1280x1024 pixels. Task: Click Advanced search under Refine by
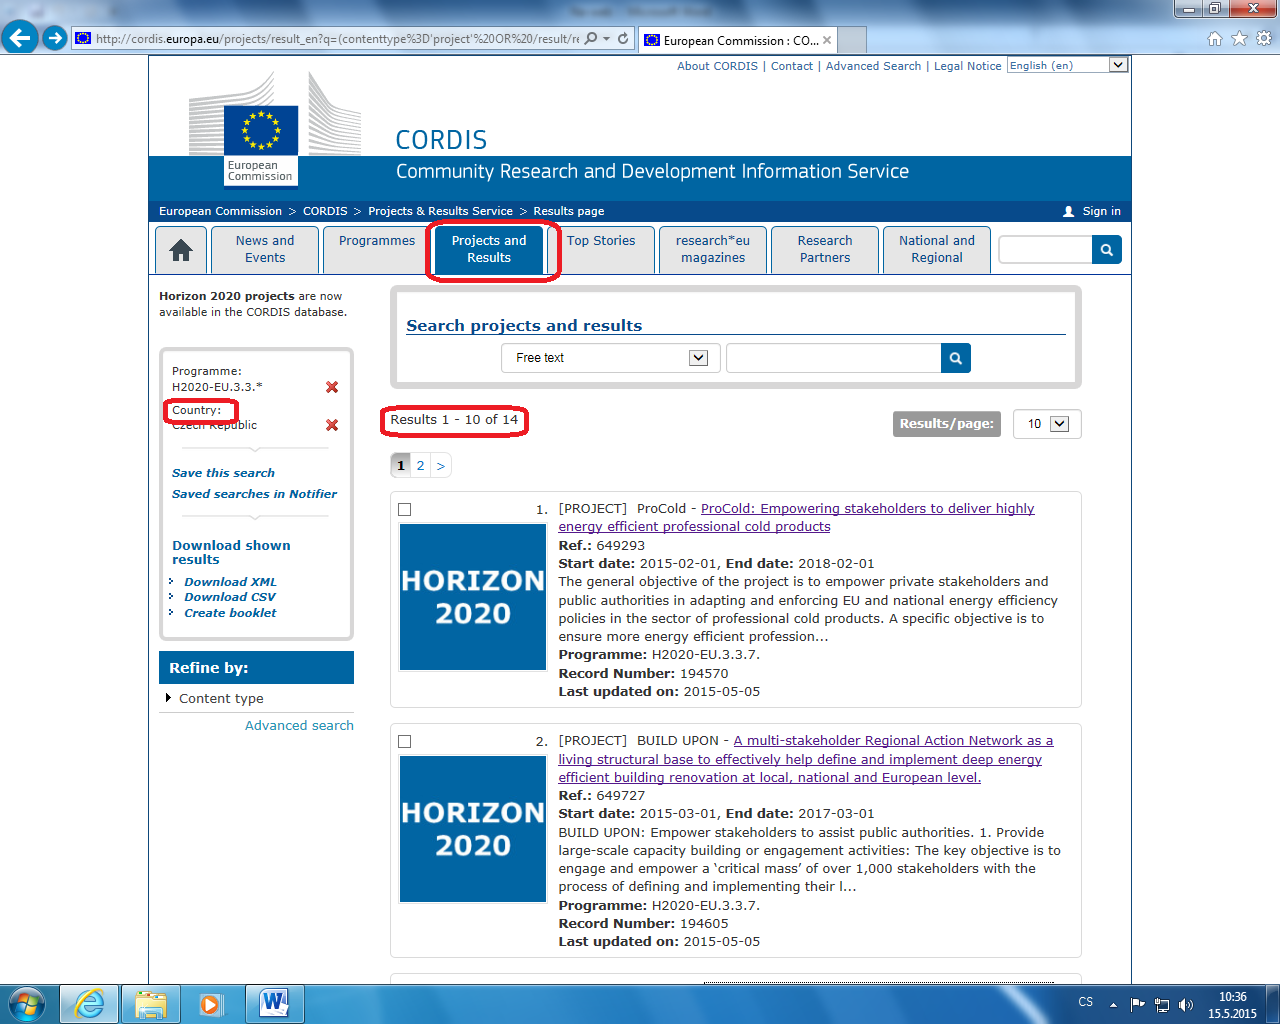[299, 726]
